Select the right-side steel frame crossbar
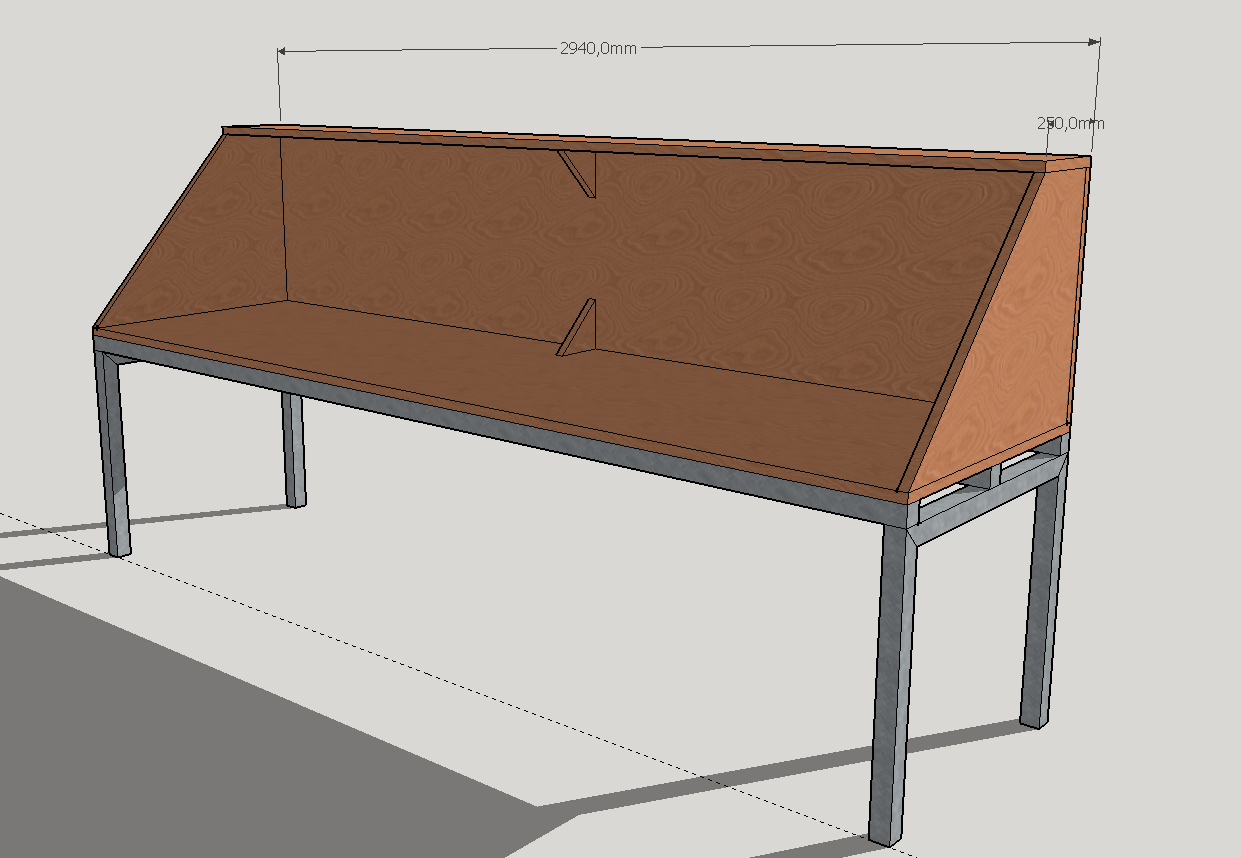 pyautogui.click(x=985, y=505)
